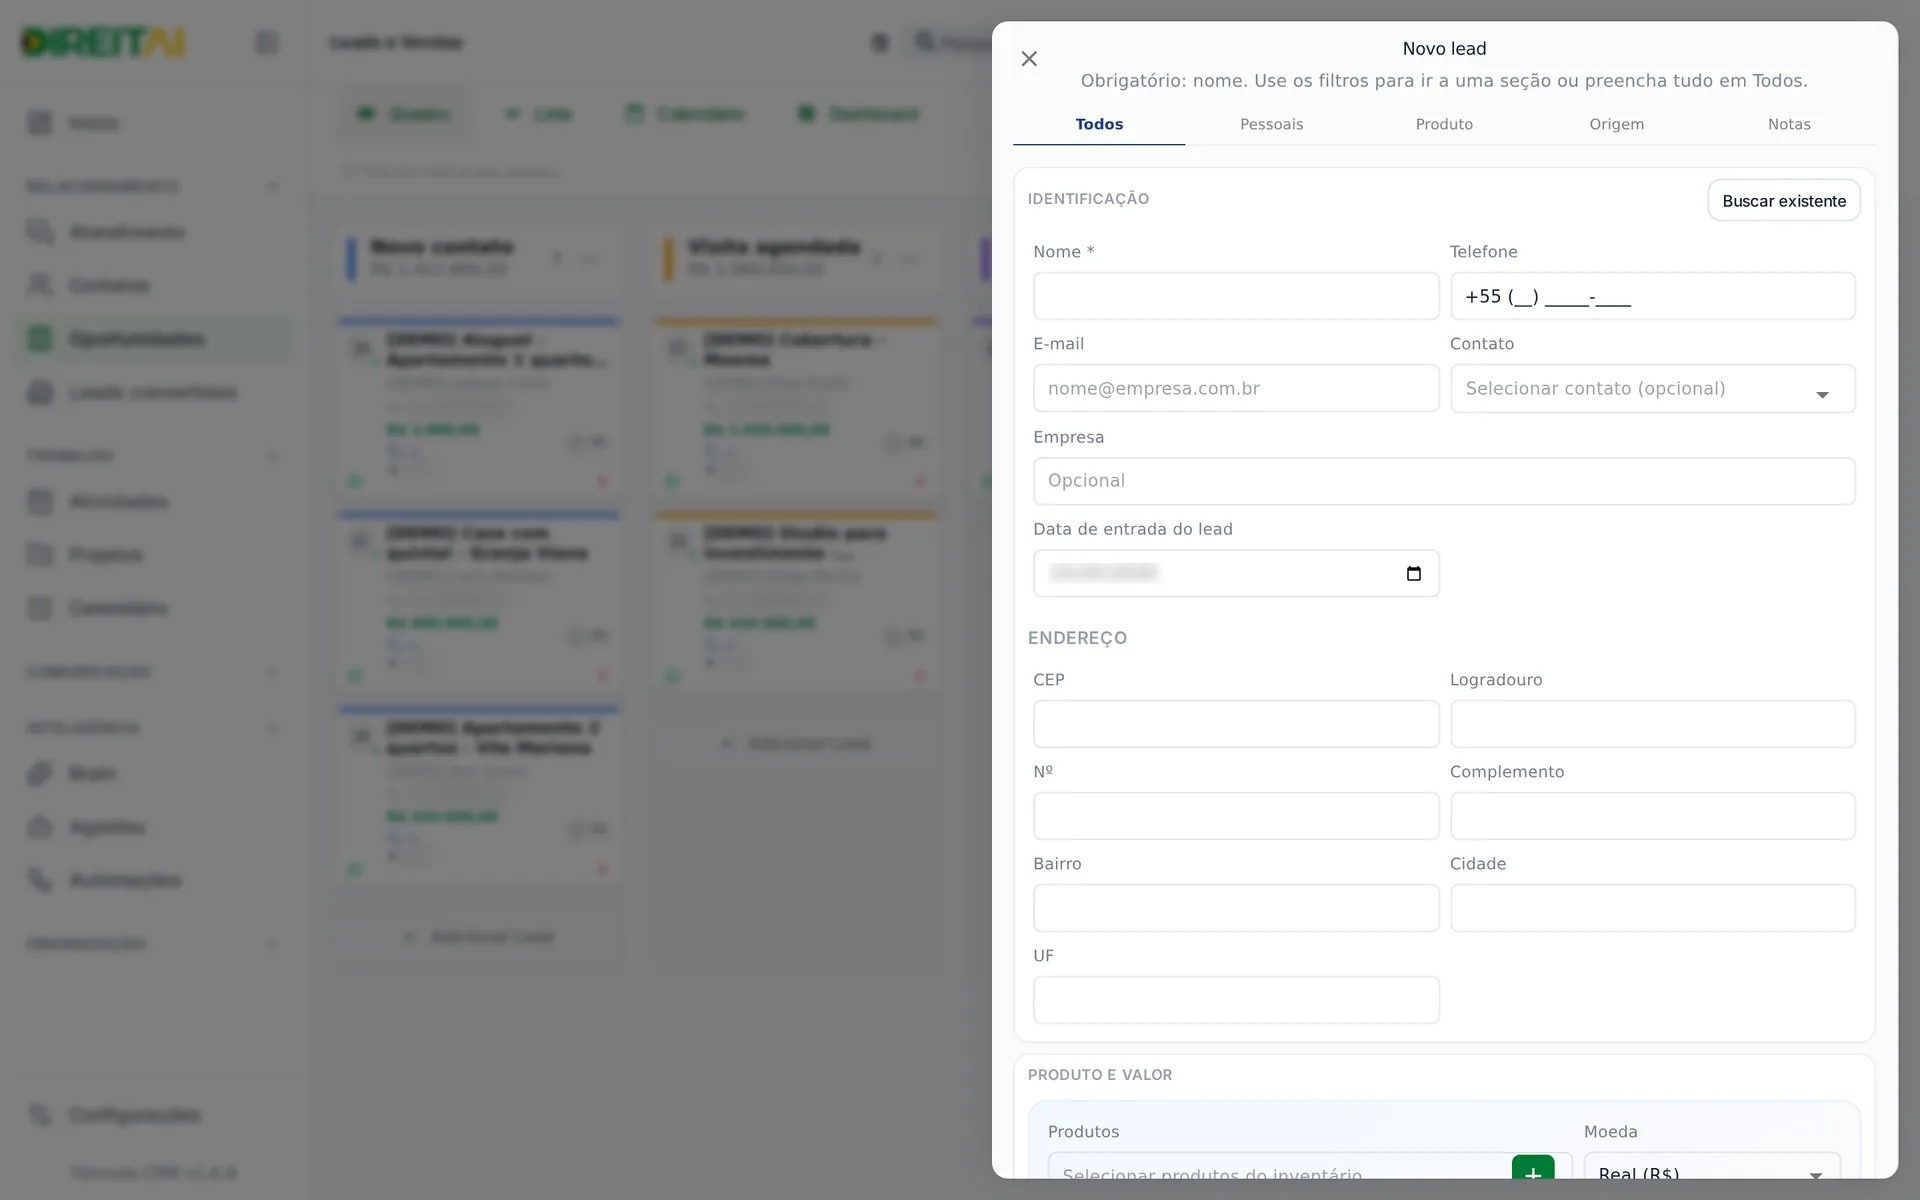
Task: Open the date picker calendar icon
Action: [1413, 573]
